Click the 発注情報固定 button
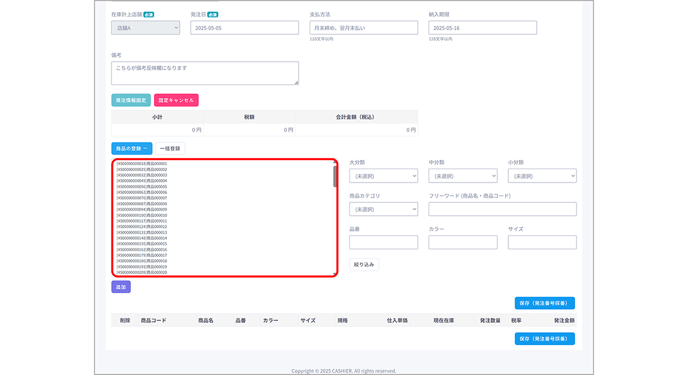Screen dimensions: 688x375 click(x=131, y=100)
